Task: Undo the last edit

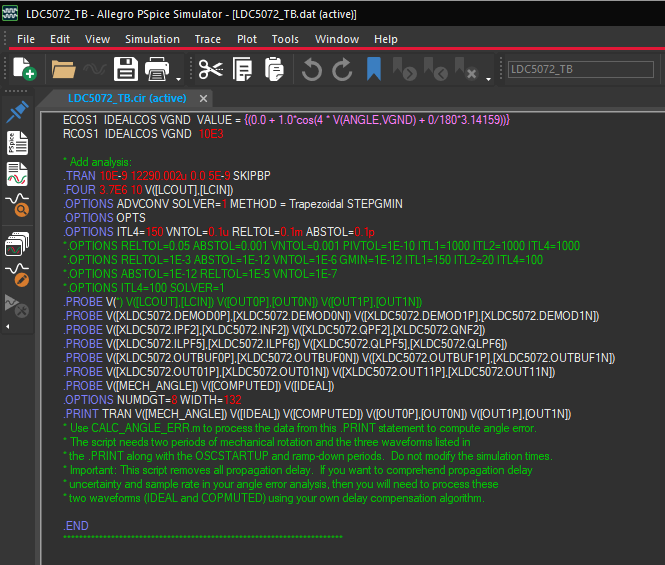Action: click(x=311, y=69)
